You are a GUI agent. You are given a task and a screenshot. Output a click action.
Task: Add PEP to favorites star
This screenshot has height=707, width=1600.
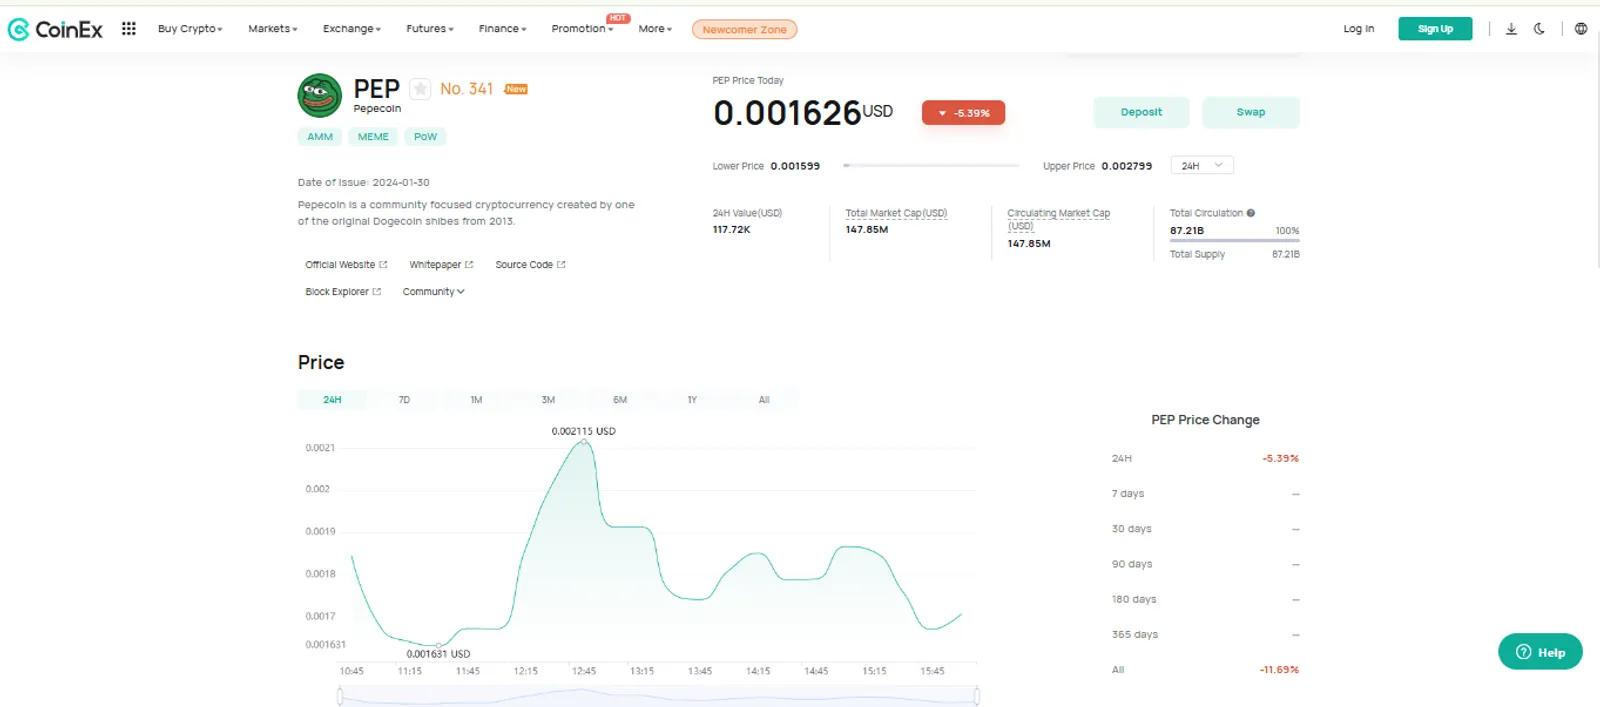(421, 89)
